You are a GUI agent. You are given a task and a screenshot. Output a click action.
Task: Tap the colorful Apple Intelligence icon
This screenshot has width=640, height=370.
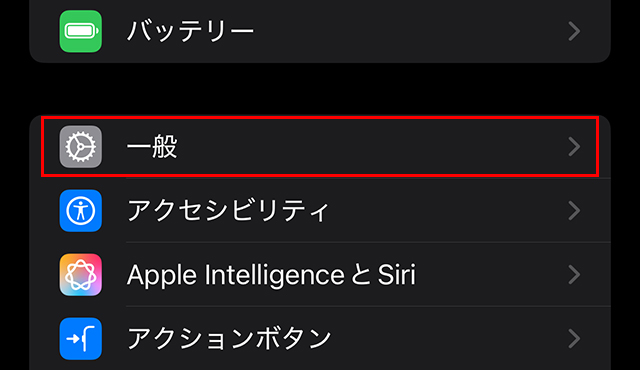(80, 275)
